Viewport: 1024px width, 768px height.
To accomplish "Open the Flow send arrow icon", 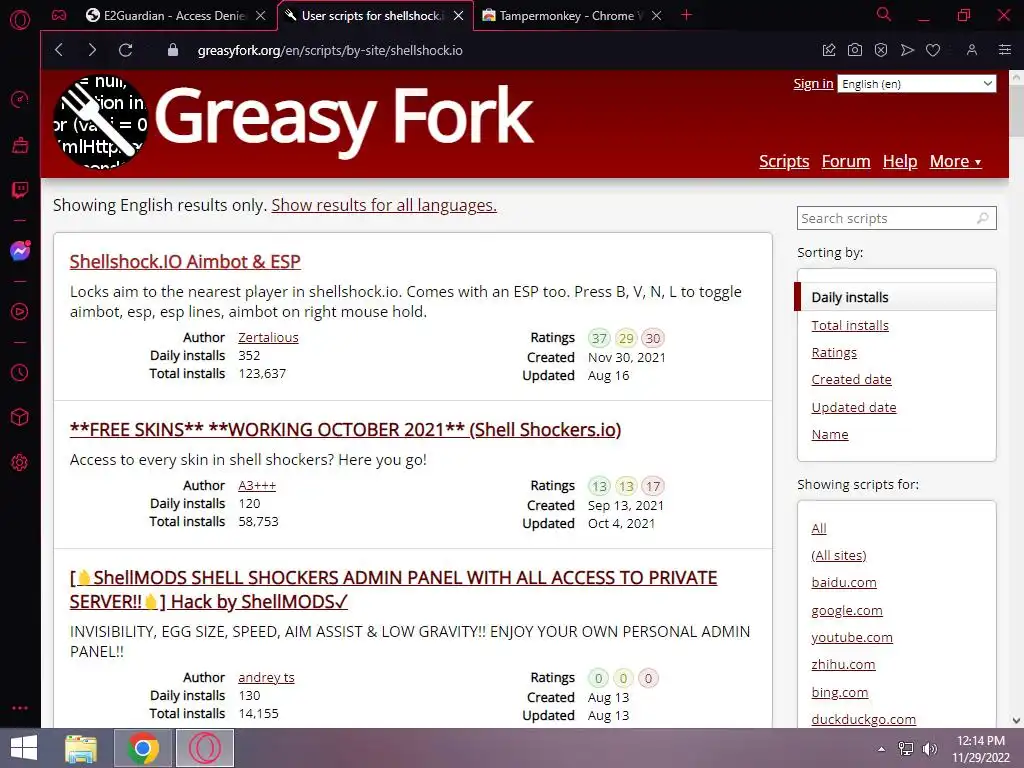I will tap(907, 50).
